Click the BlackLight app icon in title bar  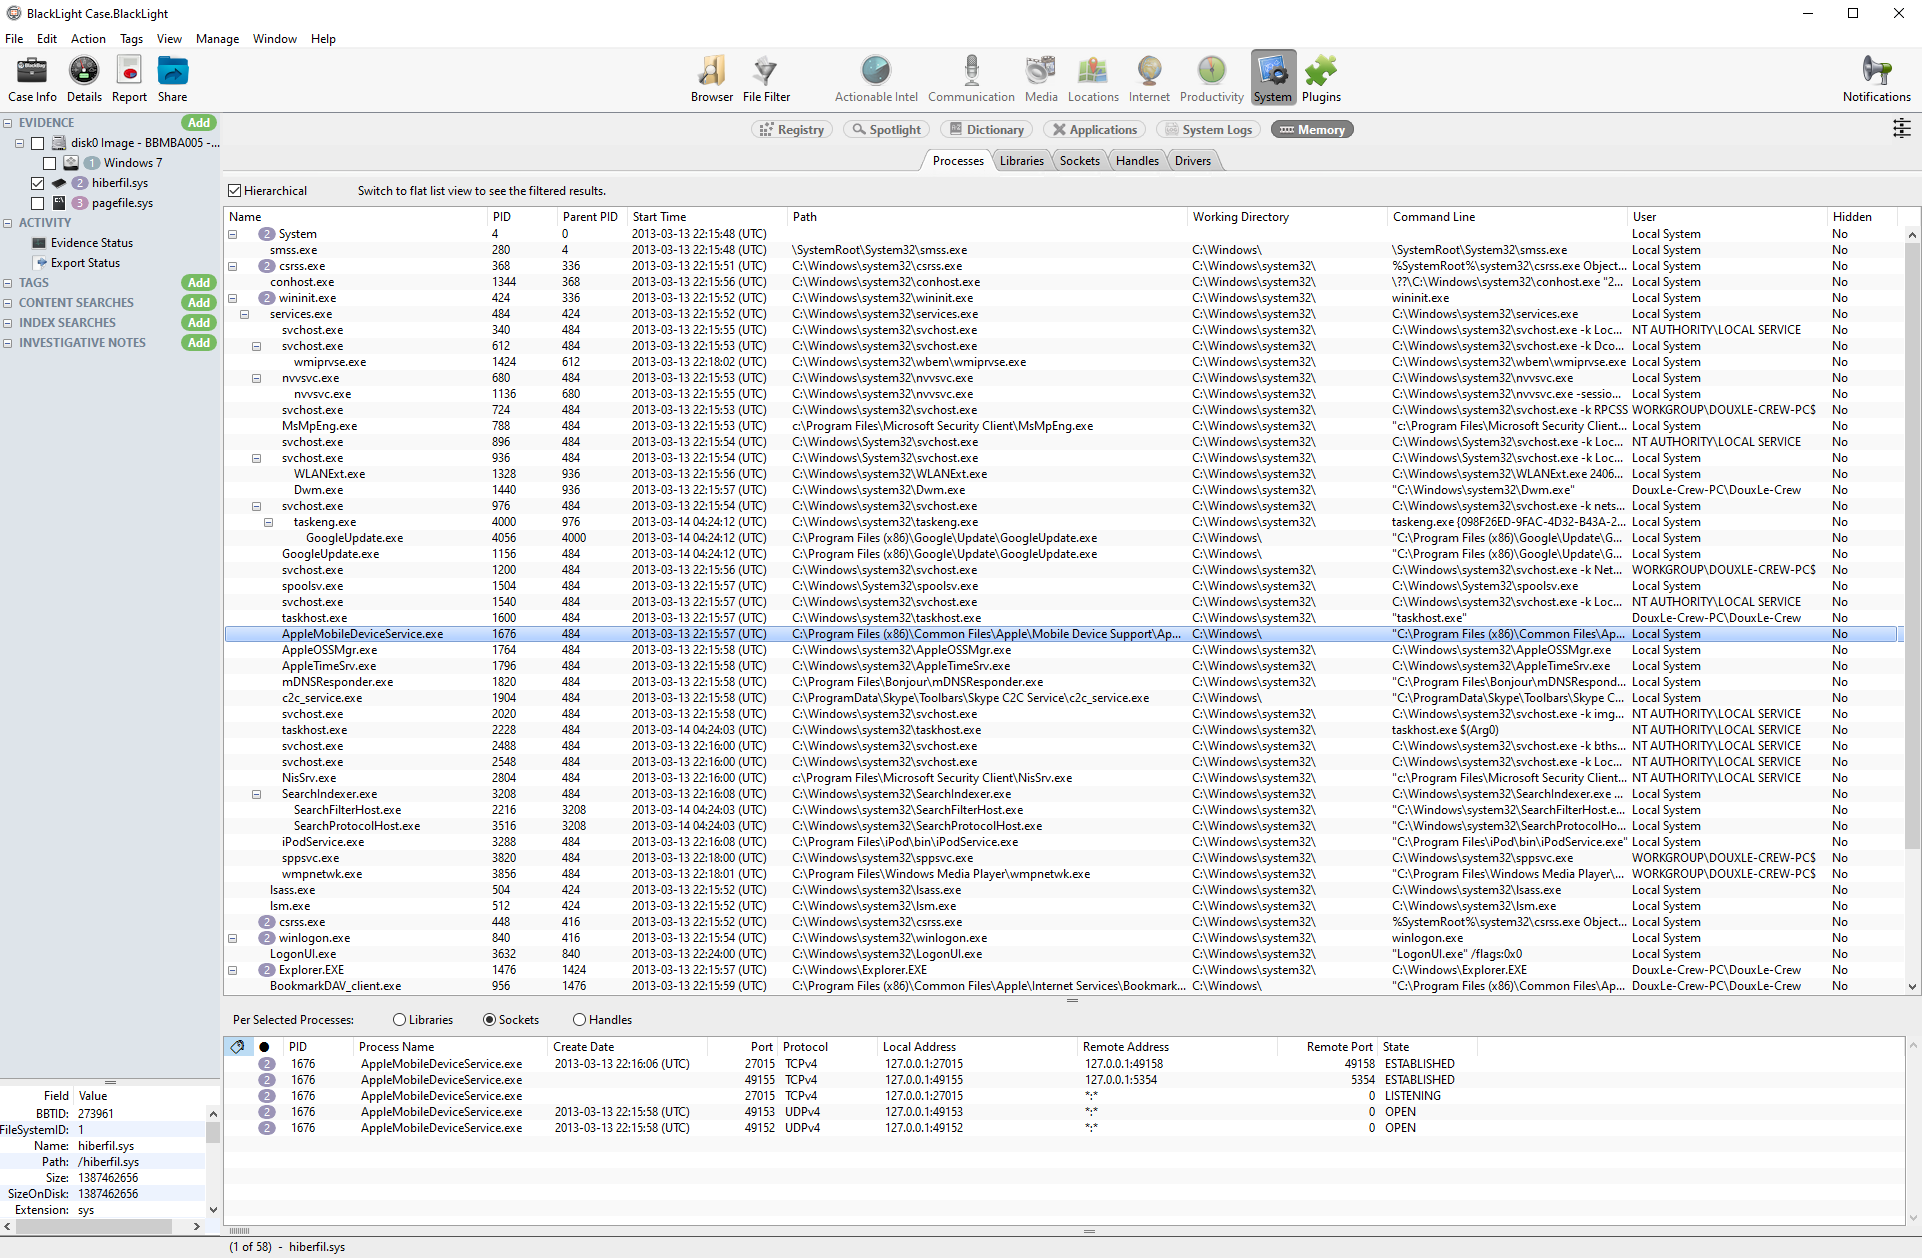coord(14,14)
